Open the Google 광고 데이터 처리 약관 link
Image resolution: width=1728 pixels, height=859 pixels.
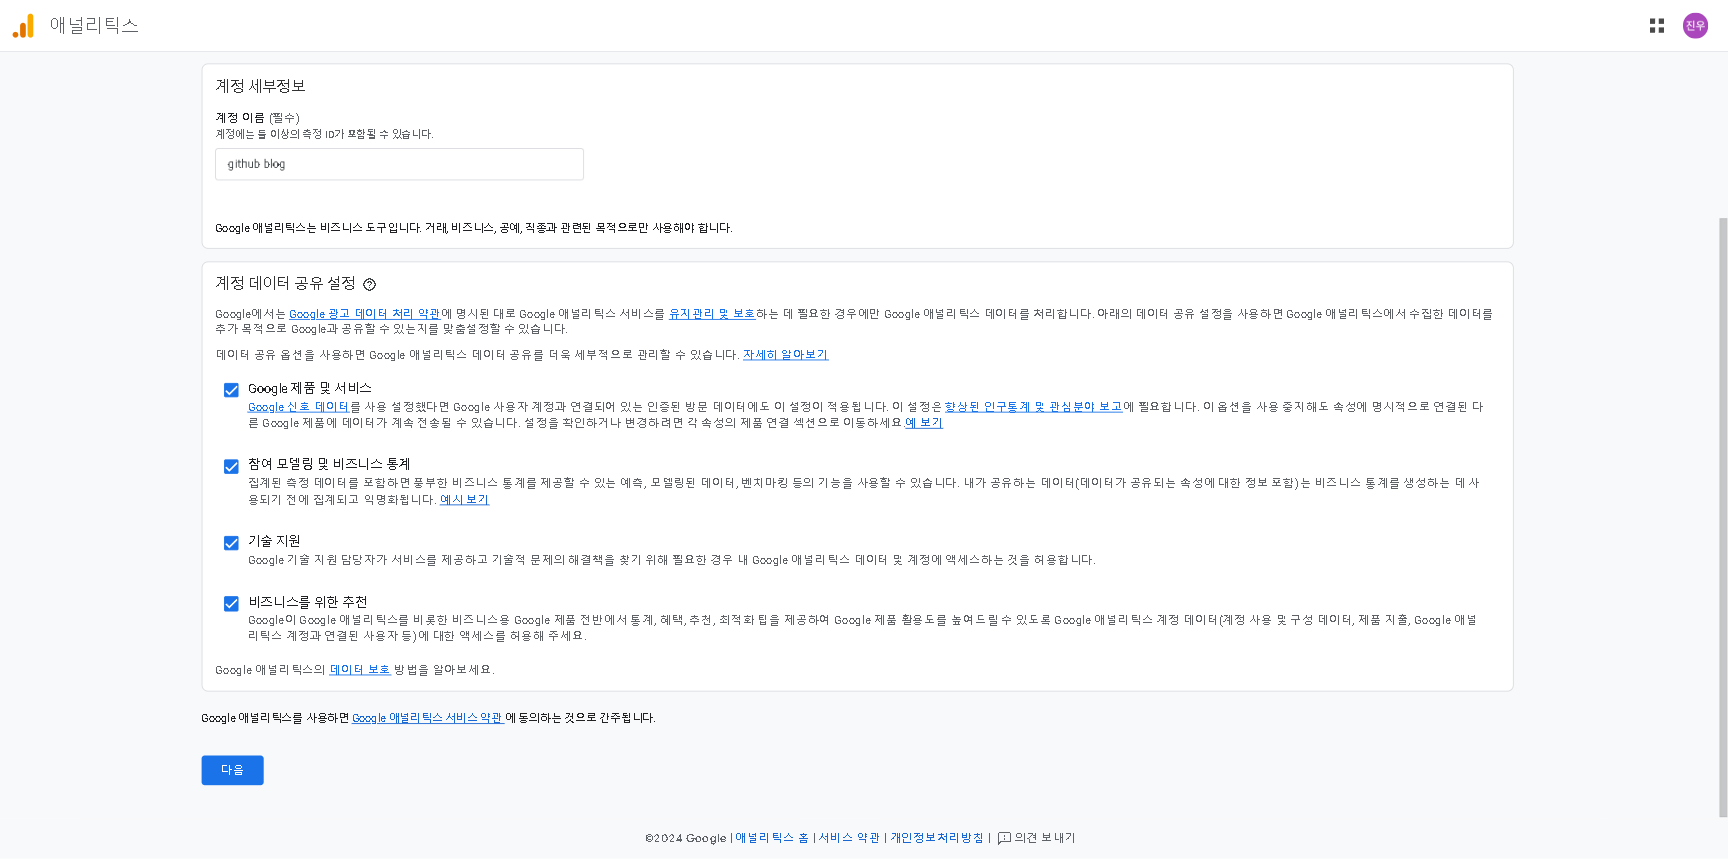(365, 314)
